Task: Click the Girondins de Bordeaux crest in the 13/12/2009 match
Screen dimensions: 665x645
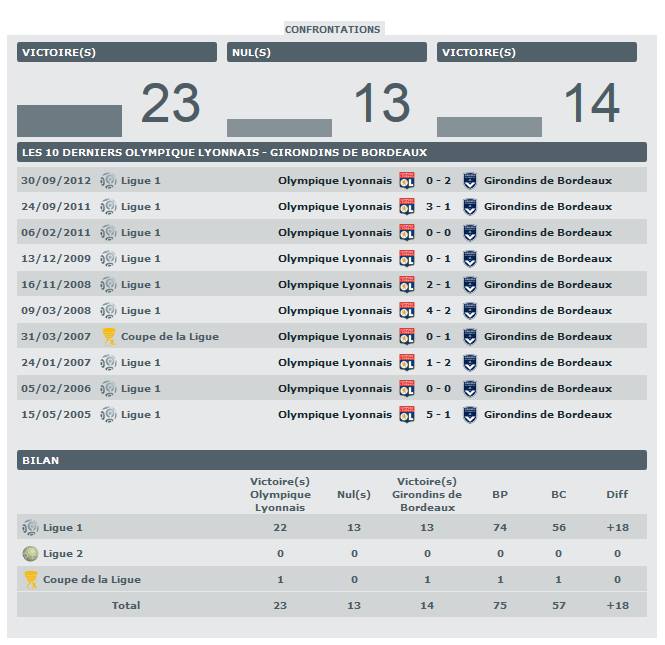Action: coord(470,259)
